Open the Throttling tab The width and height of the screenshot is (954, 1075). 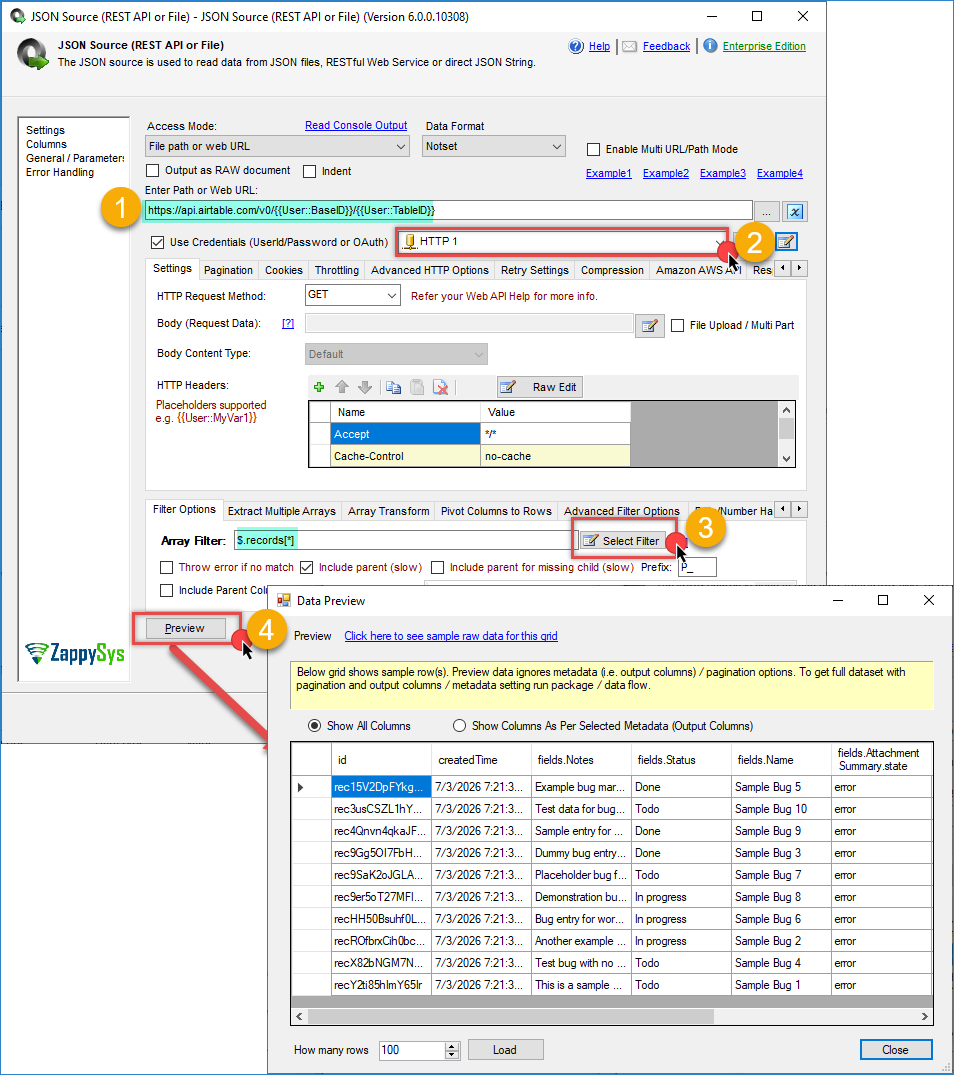point(337,270)
